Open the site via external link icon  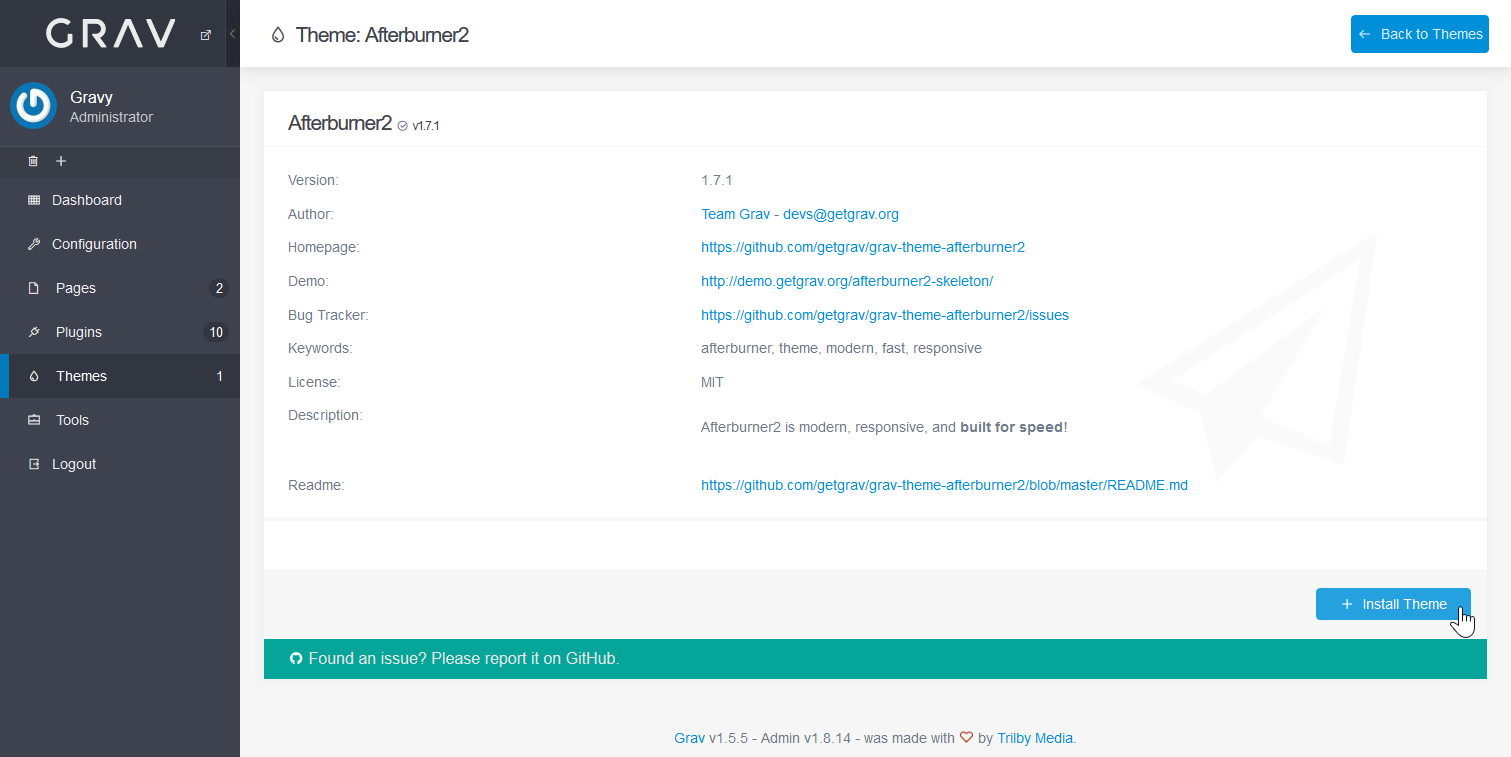point(206,34)
